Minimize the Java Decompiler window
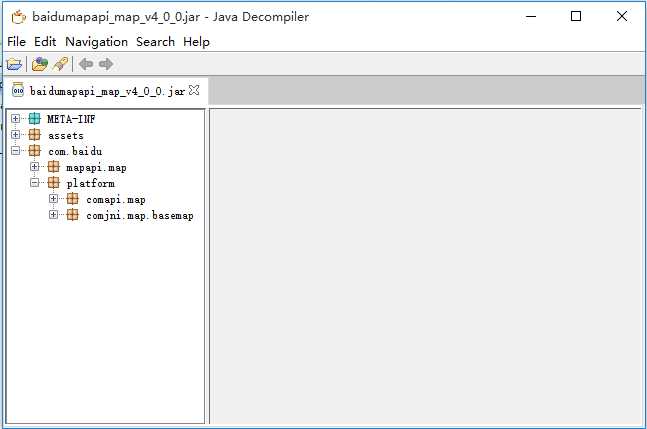647x429 pixels. [x=531, y=16]
